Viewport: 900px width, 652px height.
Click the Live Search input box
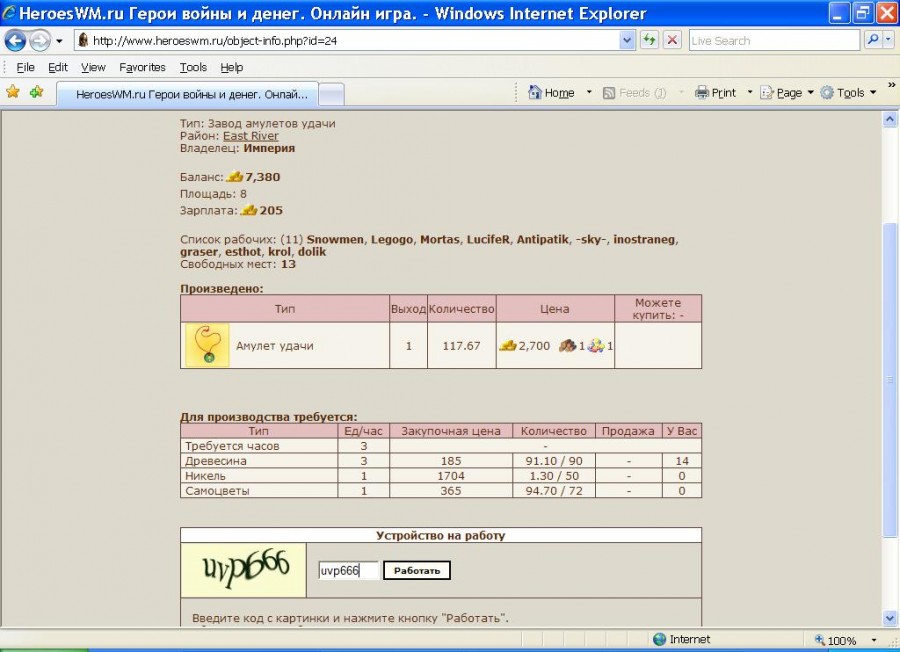tap(774, 41)
